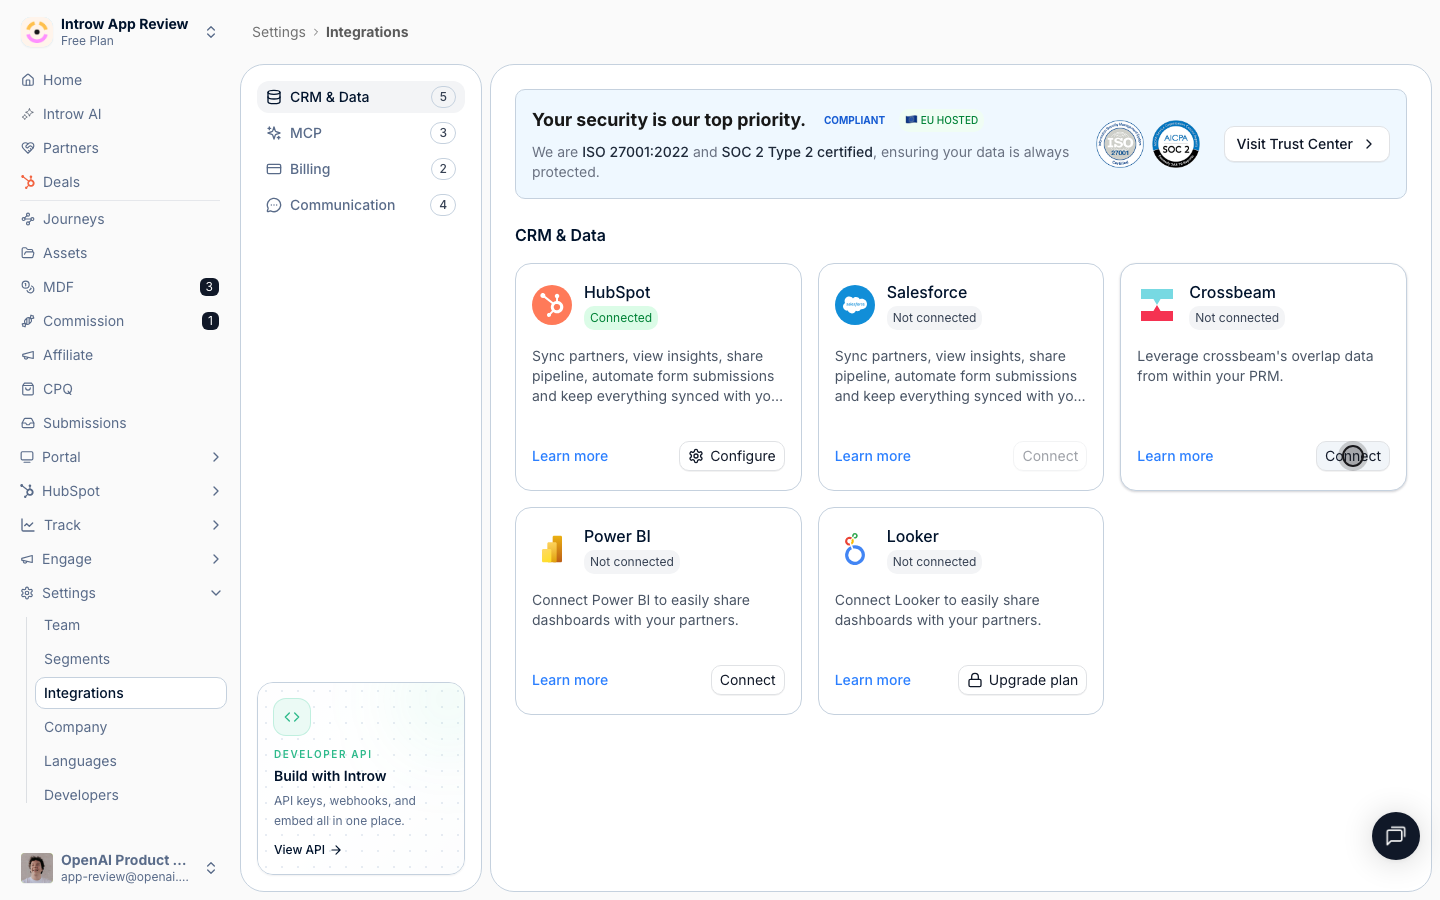Open the user account switcher chevrons

[211, 868]
